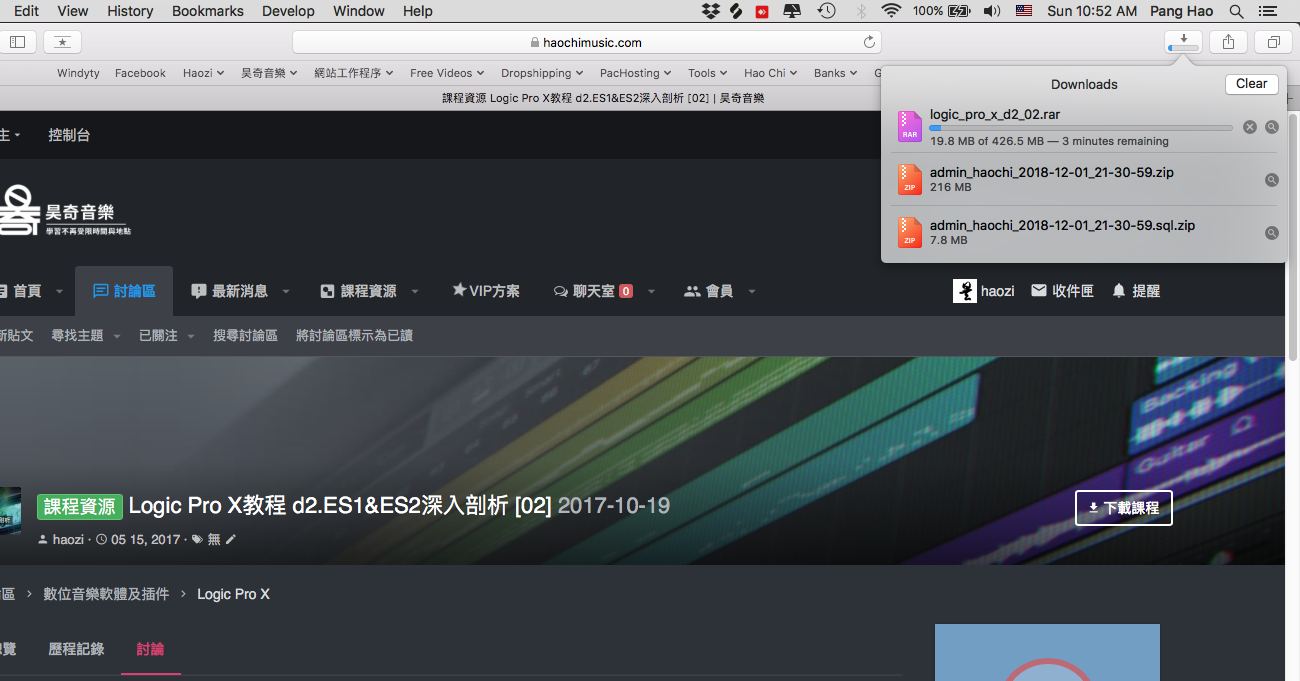Open the Bluetooth menu bar icon
Viewport: 1300px width, 681px height.
(x=860, y=11)
